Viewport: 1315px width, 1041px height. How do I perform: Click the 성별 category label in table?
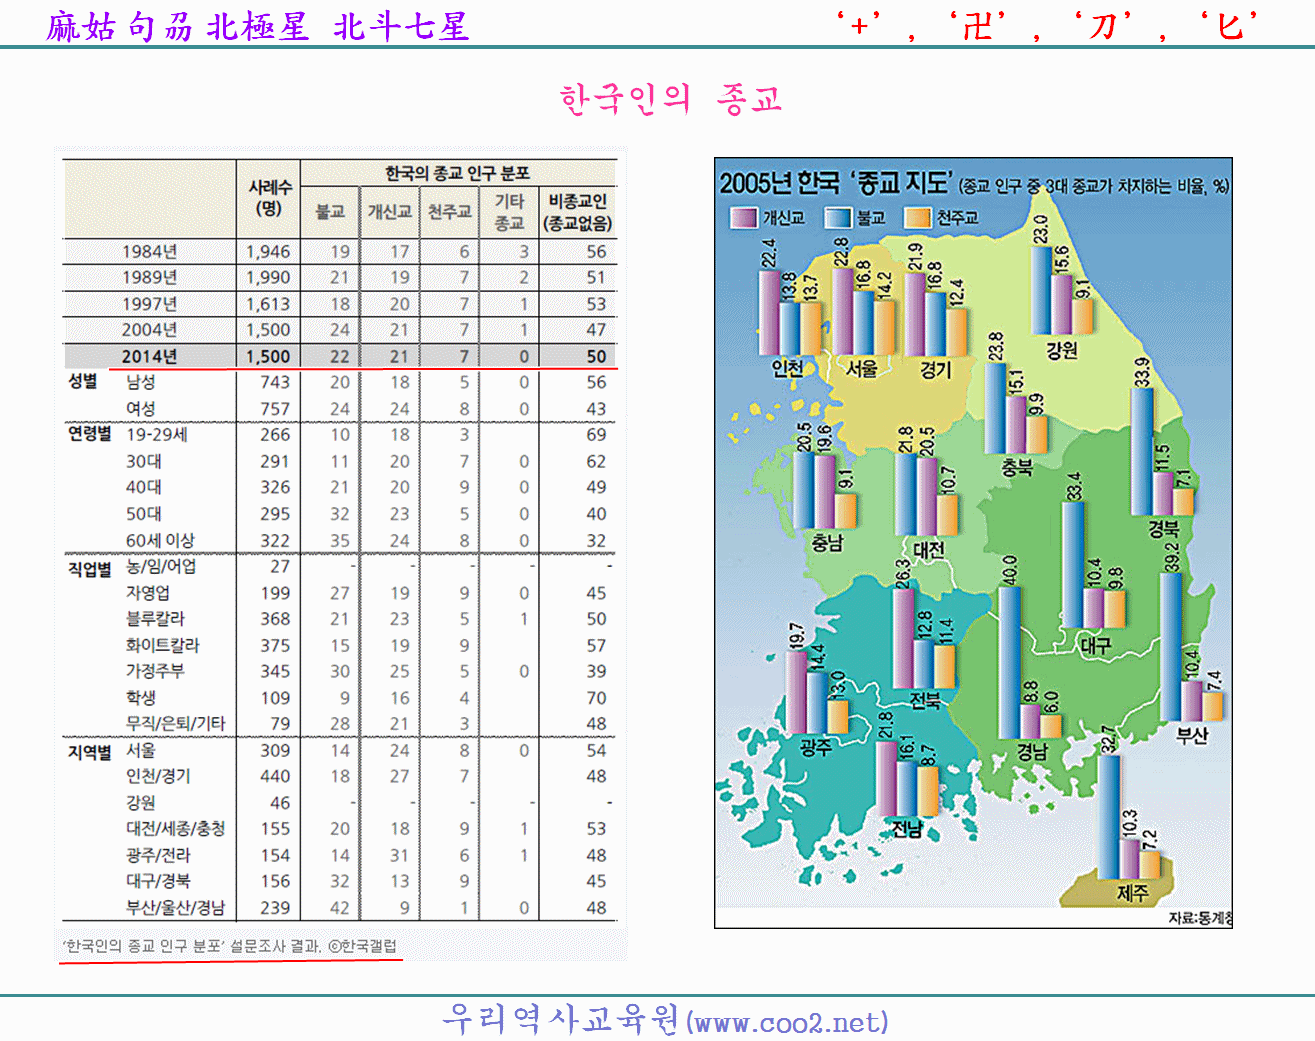83,381
